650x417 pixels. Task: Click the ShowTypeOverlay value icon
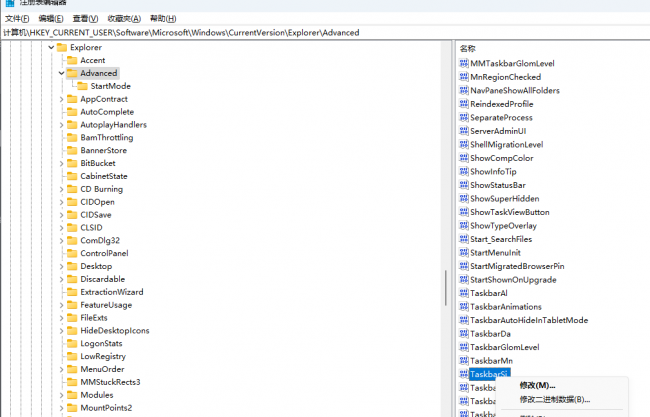tap(464, 225)
